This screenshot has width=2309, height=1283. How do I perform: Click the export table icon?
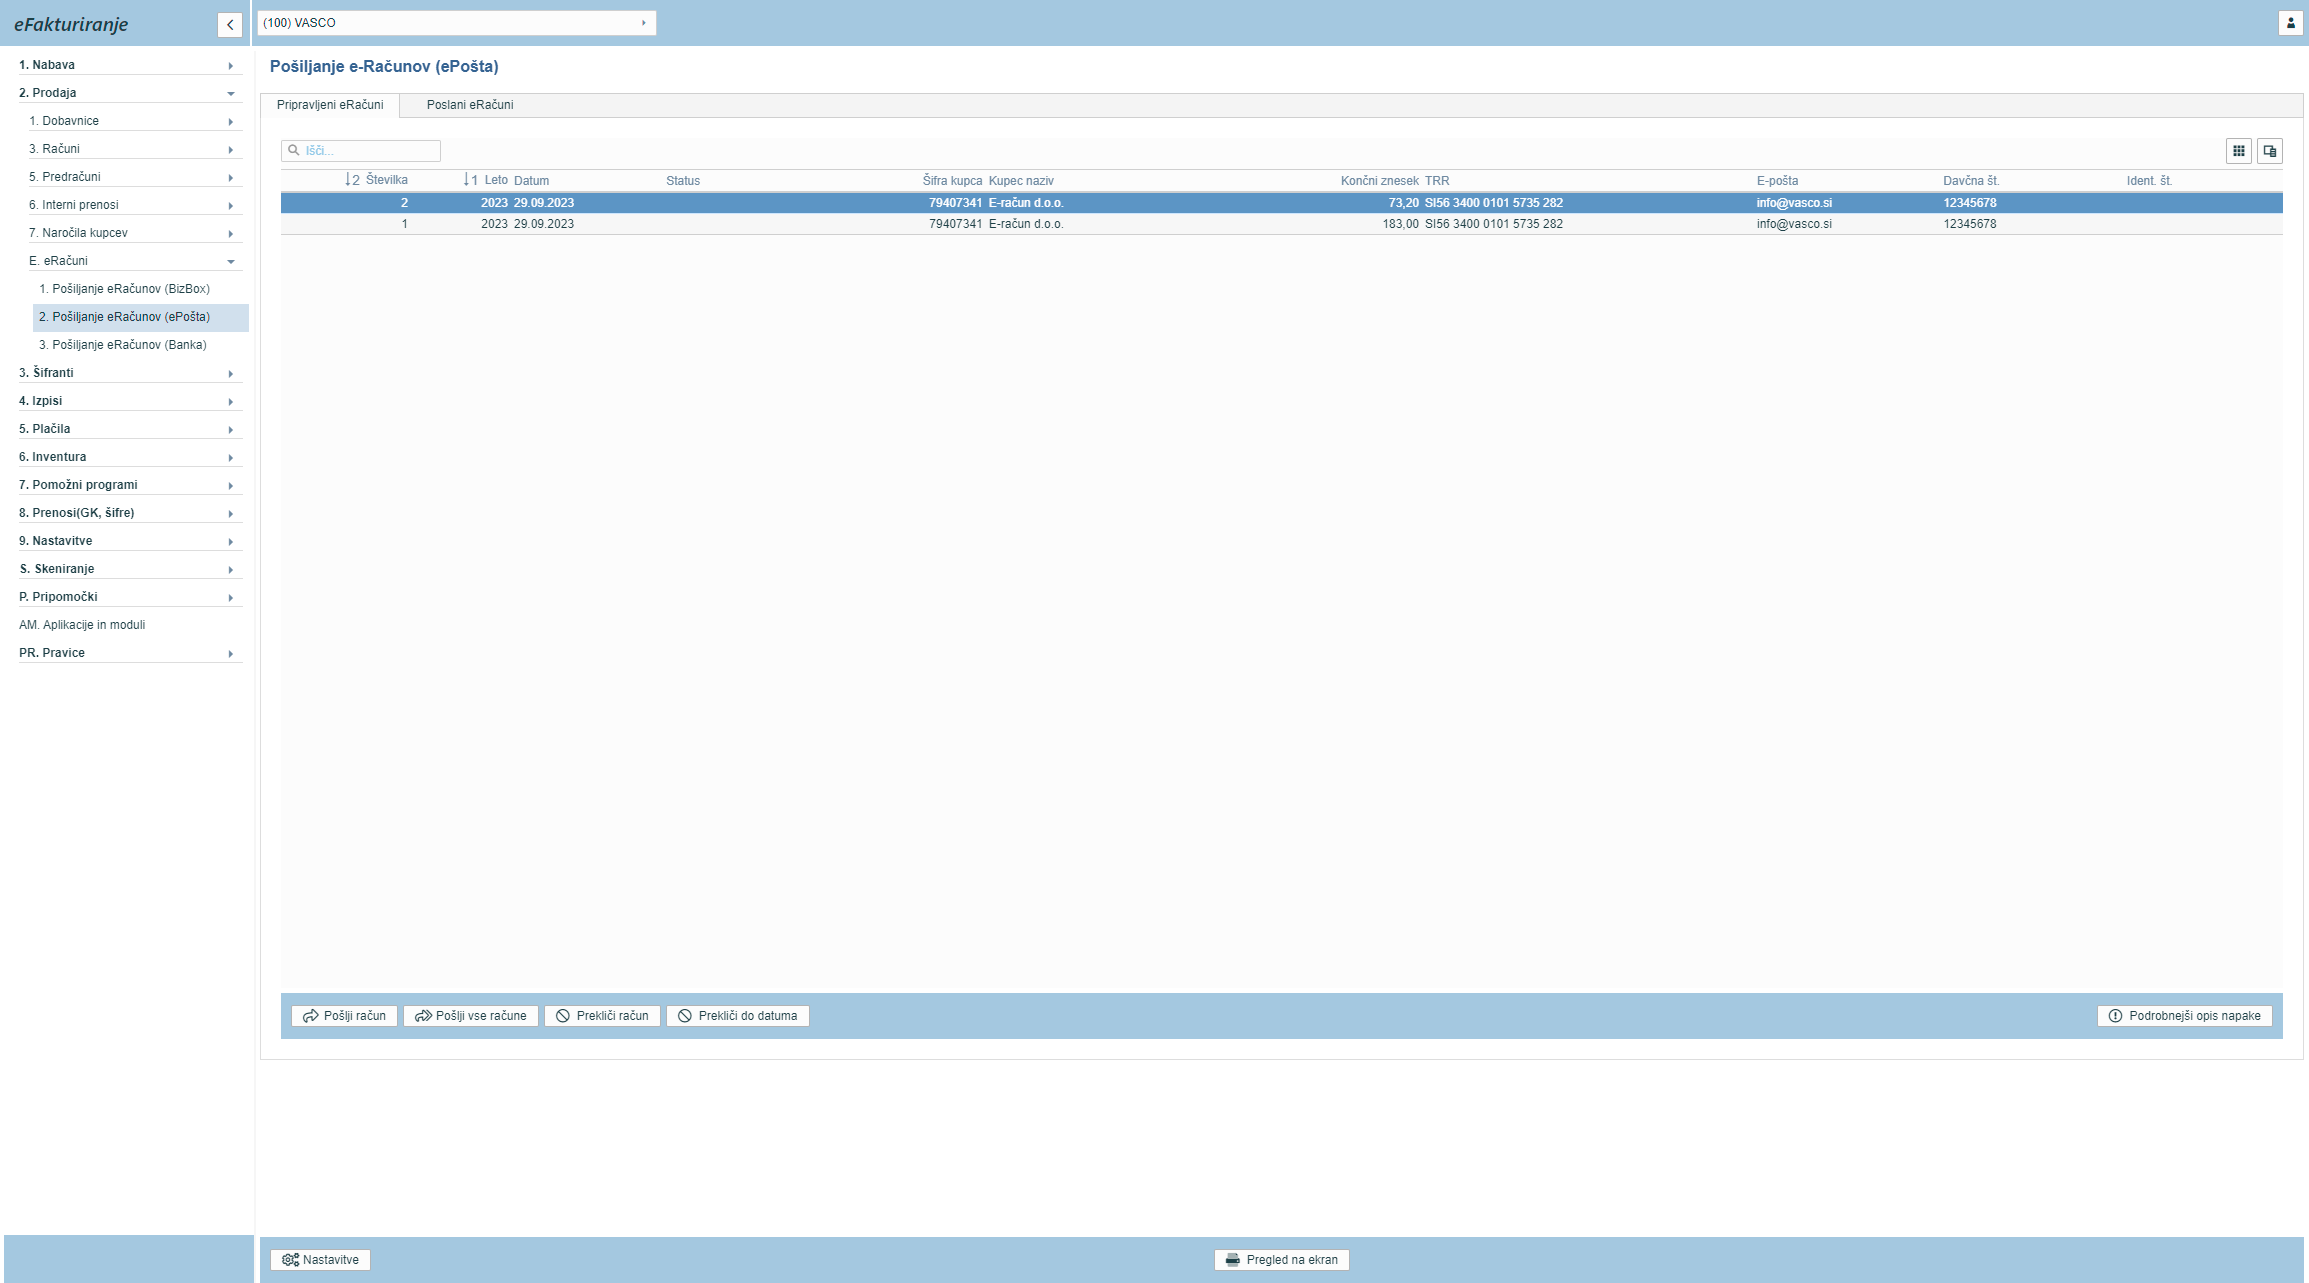point(2269,151)
